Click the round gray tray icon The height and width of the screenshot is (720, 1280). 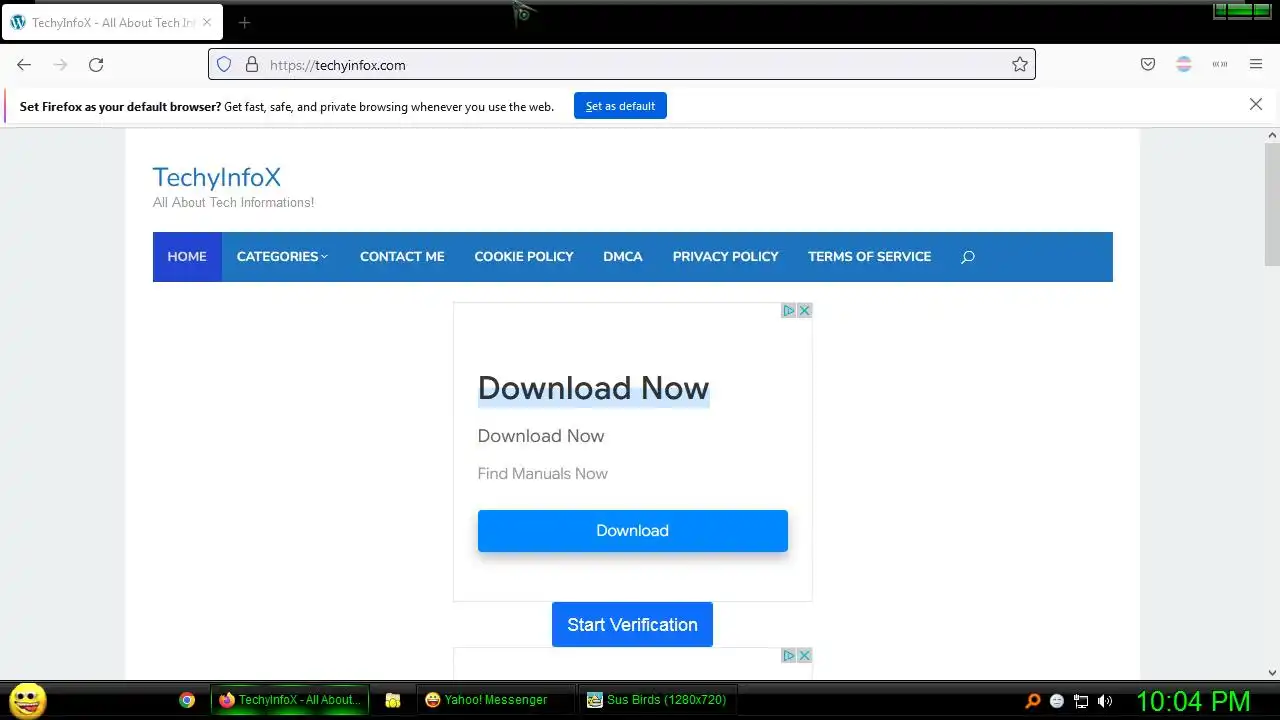pos(1057,701)
